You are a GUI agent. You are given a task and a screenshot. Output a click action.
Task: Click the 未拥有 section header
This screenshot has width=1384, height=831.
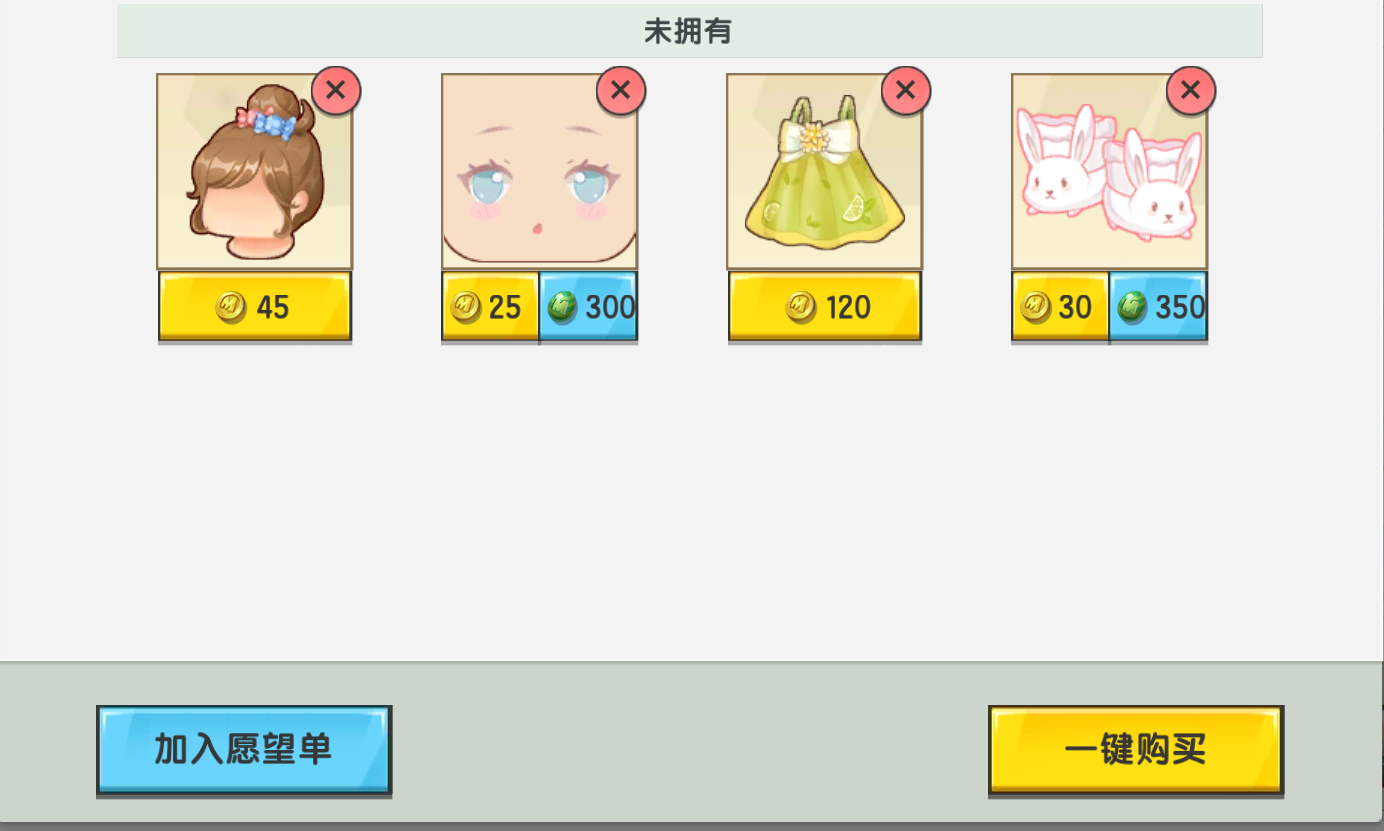pos(689,31)
